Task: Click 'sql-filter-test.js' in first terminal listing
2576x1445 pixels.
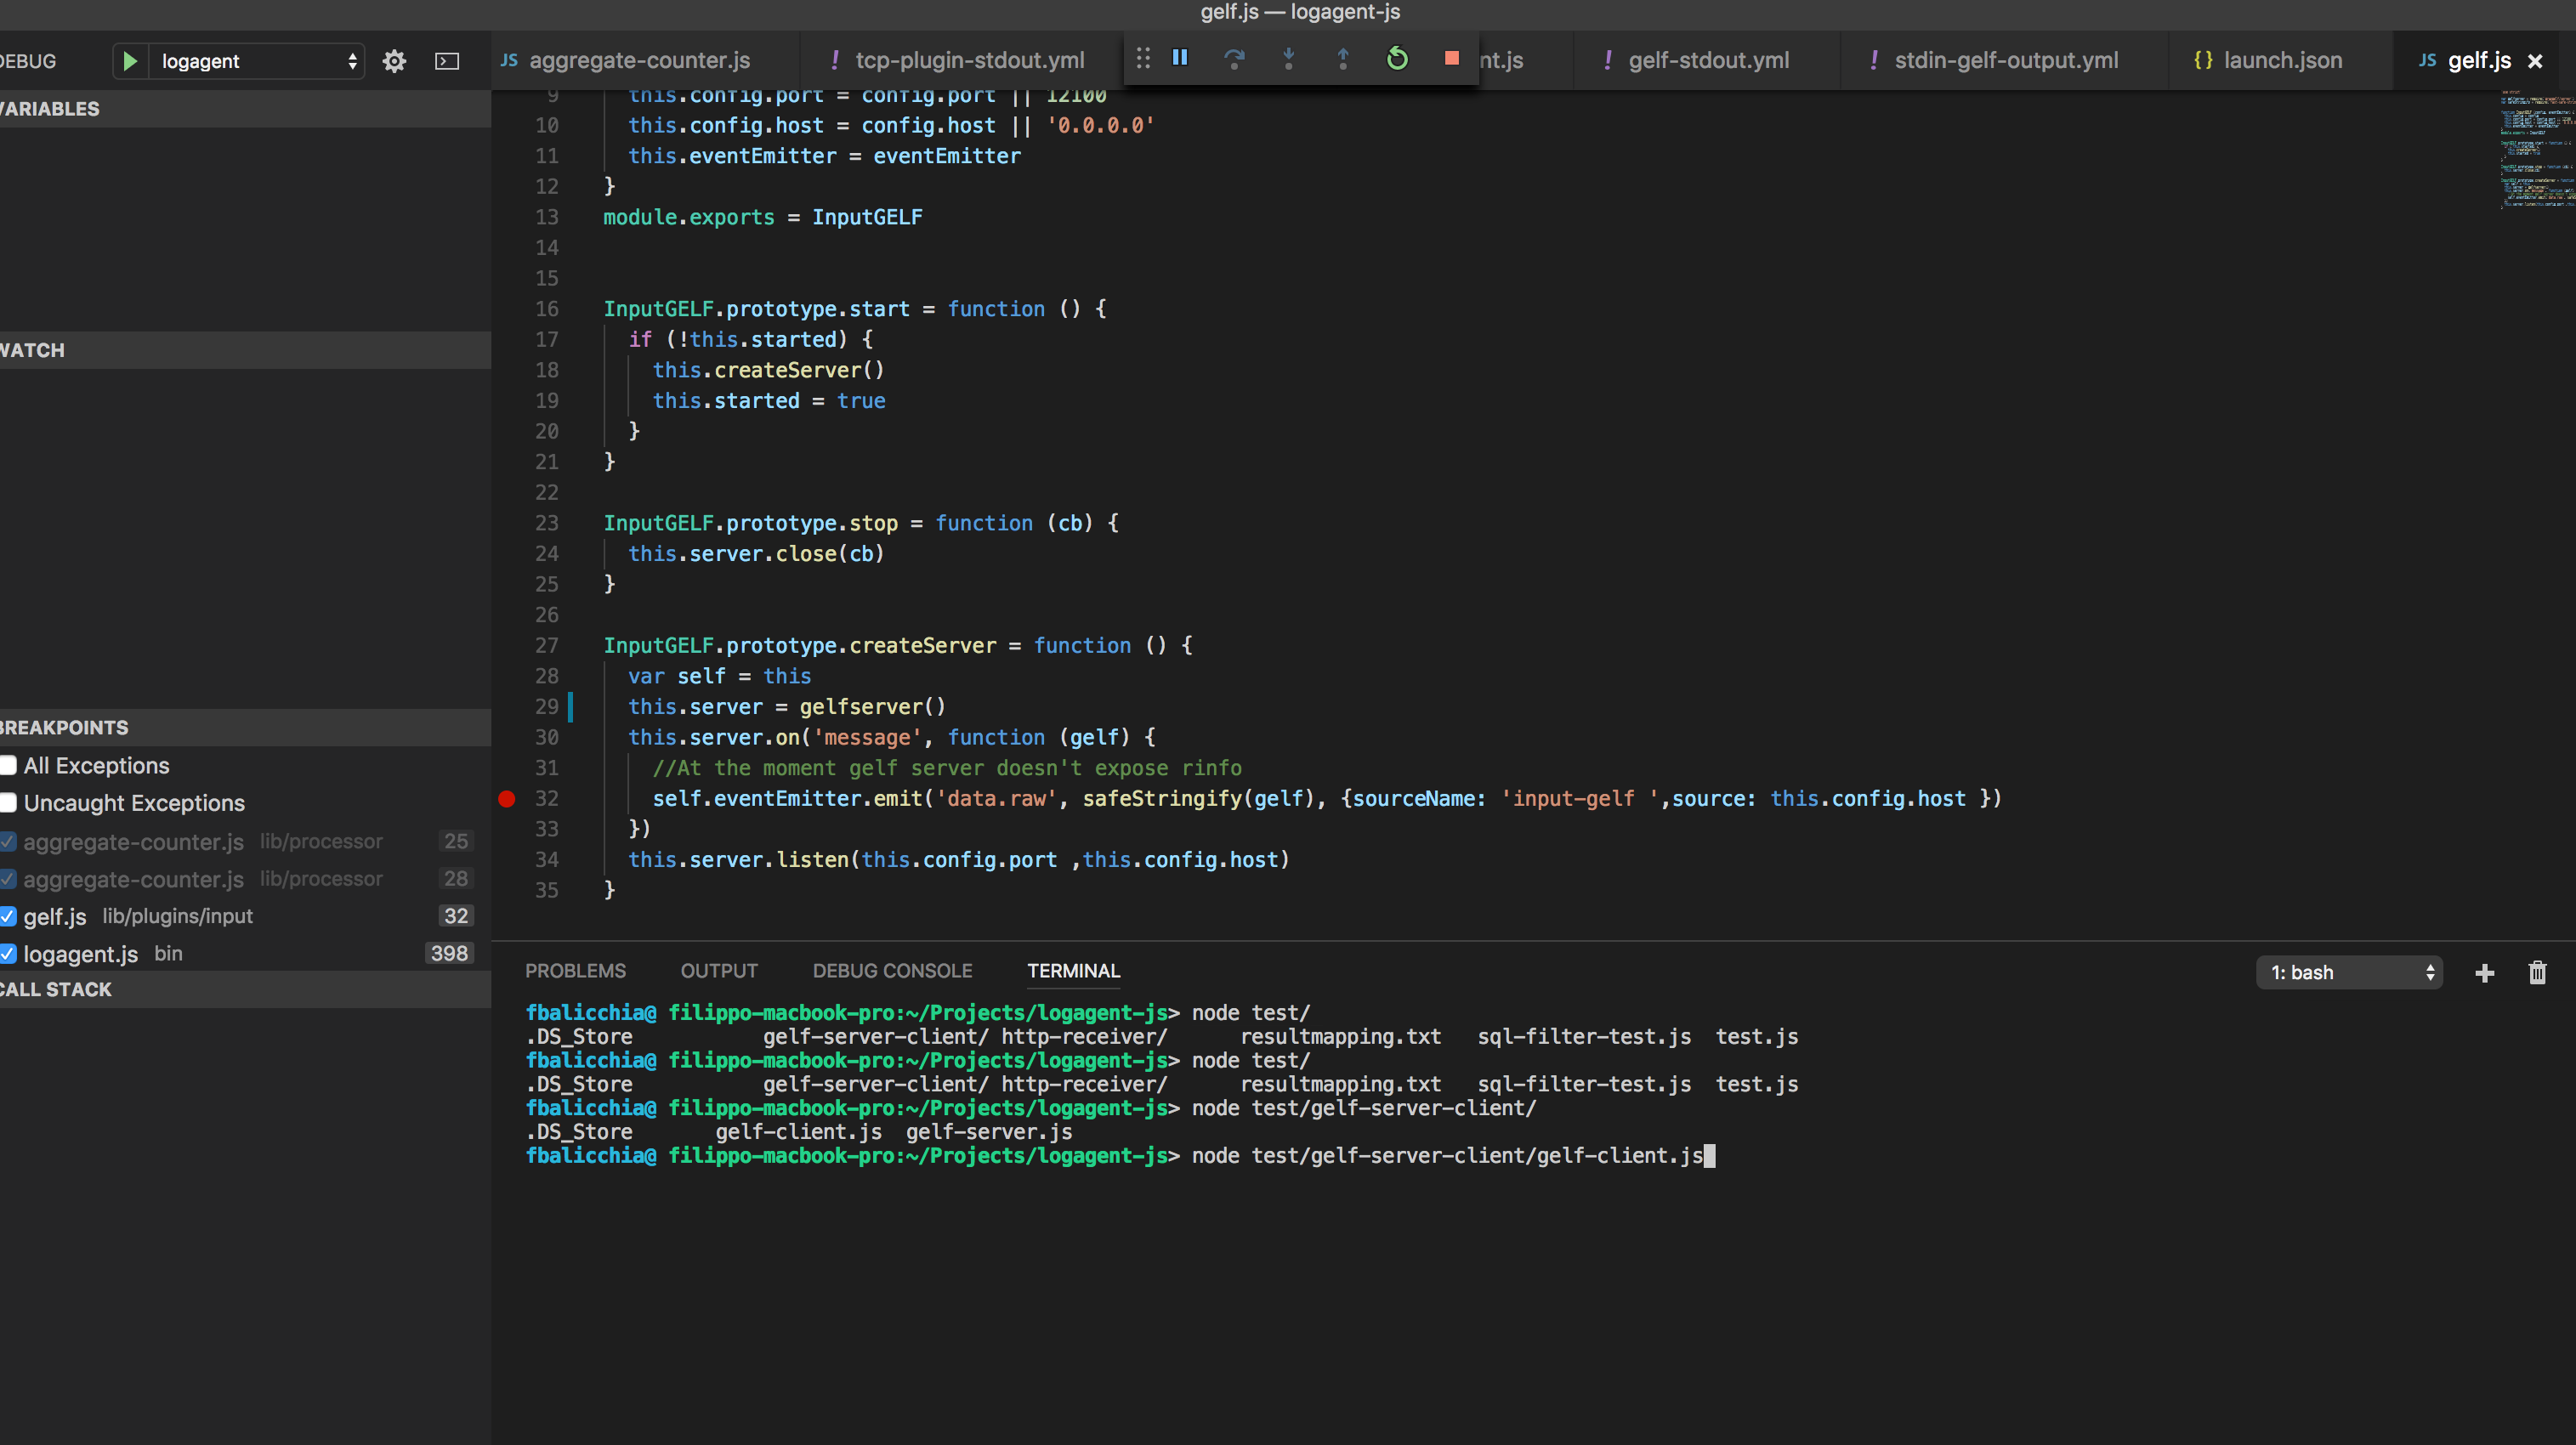Action: [1584, 1037]
